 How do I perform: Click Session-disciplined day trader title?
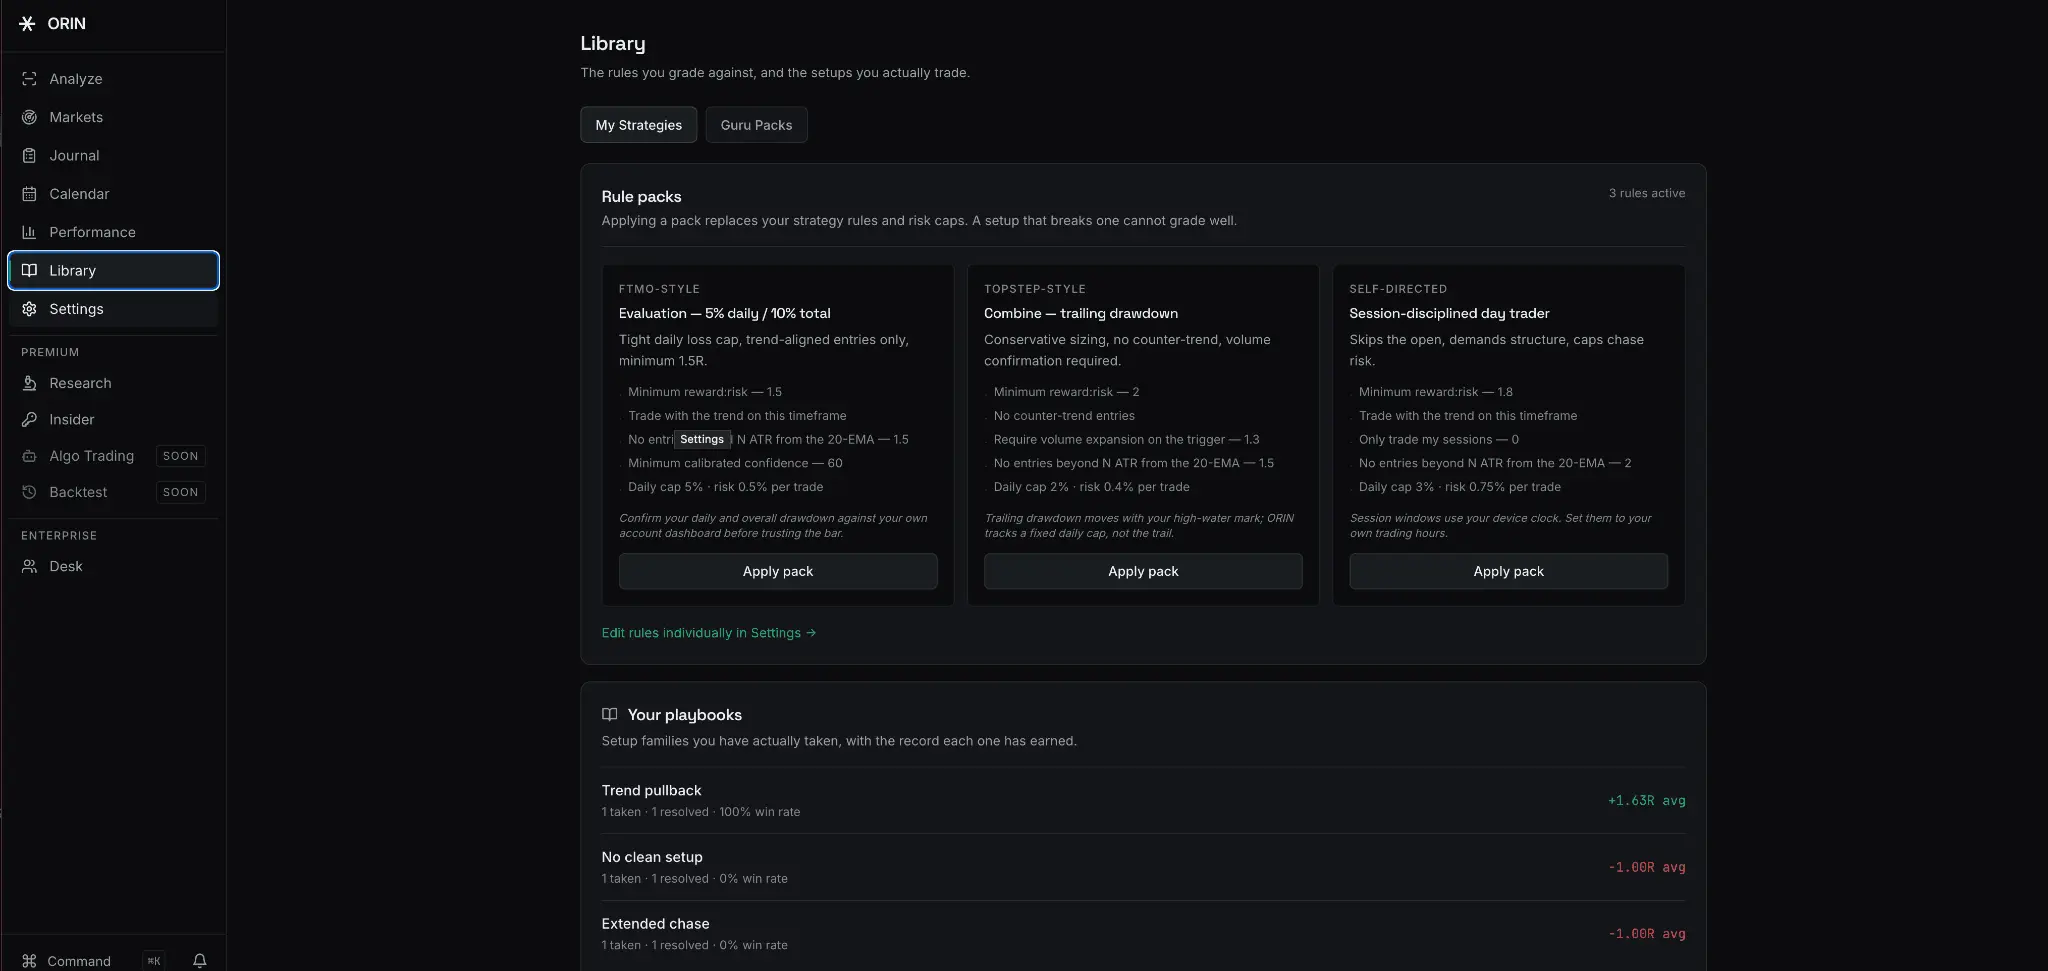pyautogui.click(x=1449, y=313)
